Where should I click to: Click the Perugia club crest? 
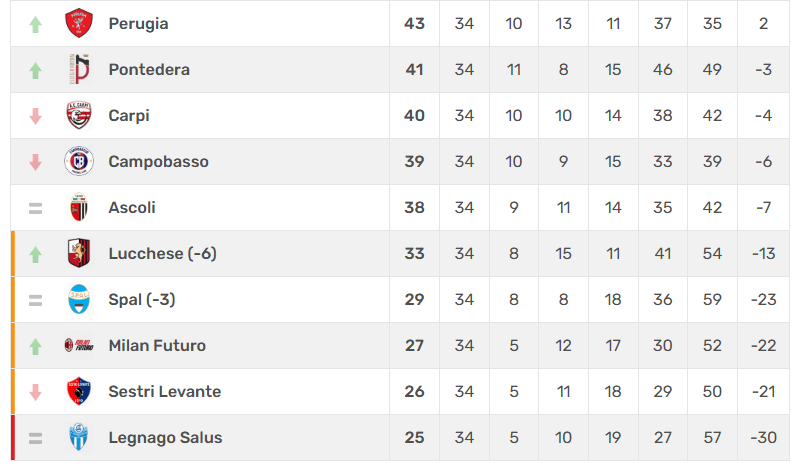(x=79, y=23)
